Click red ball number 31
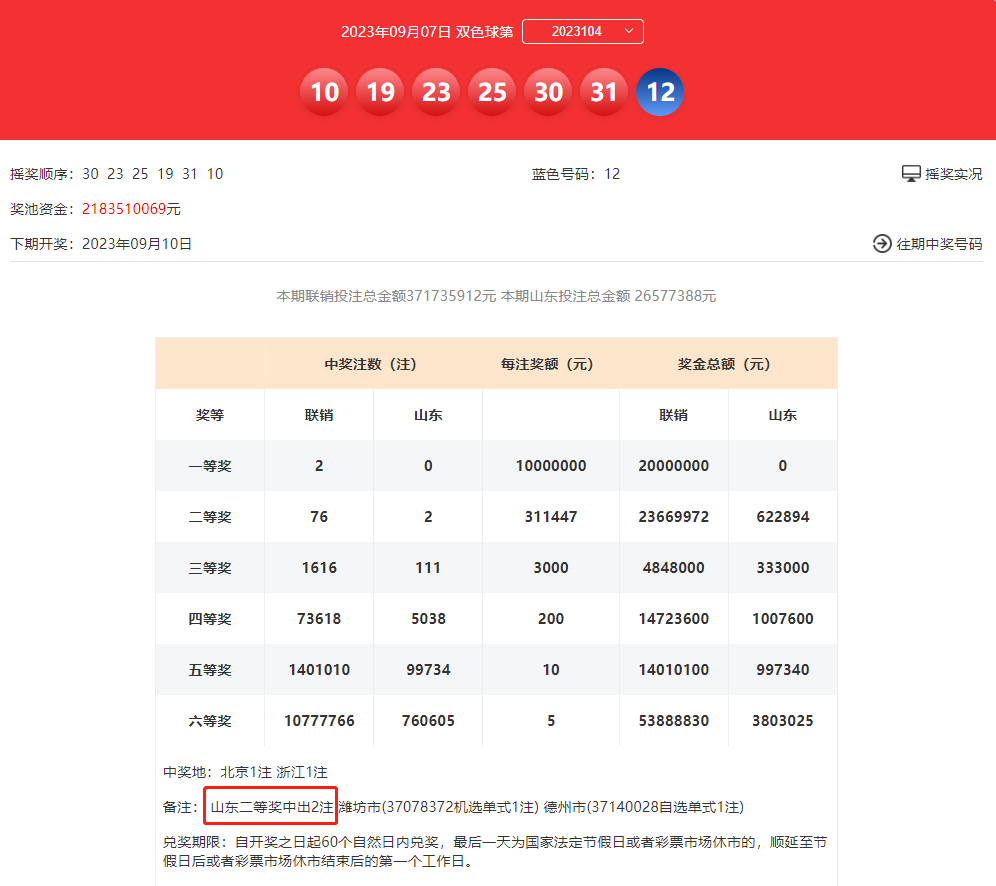Viewport: 996px width, 886px height. coord(604,92)
